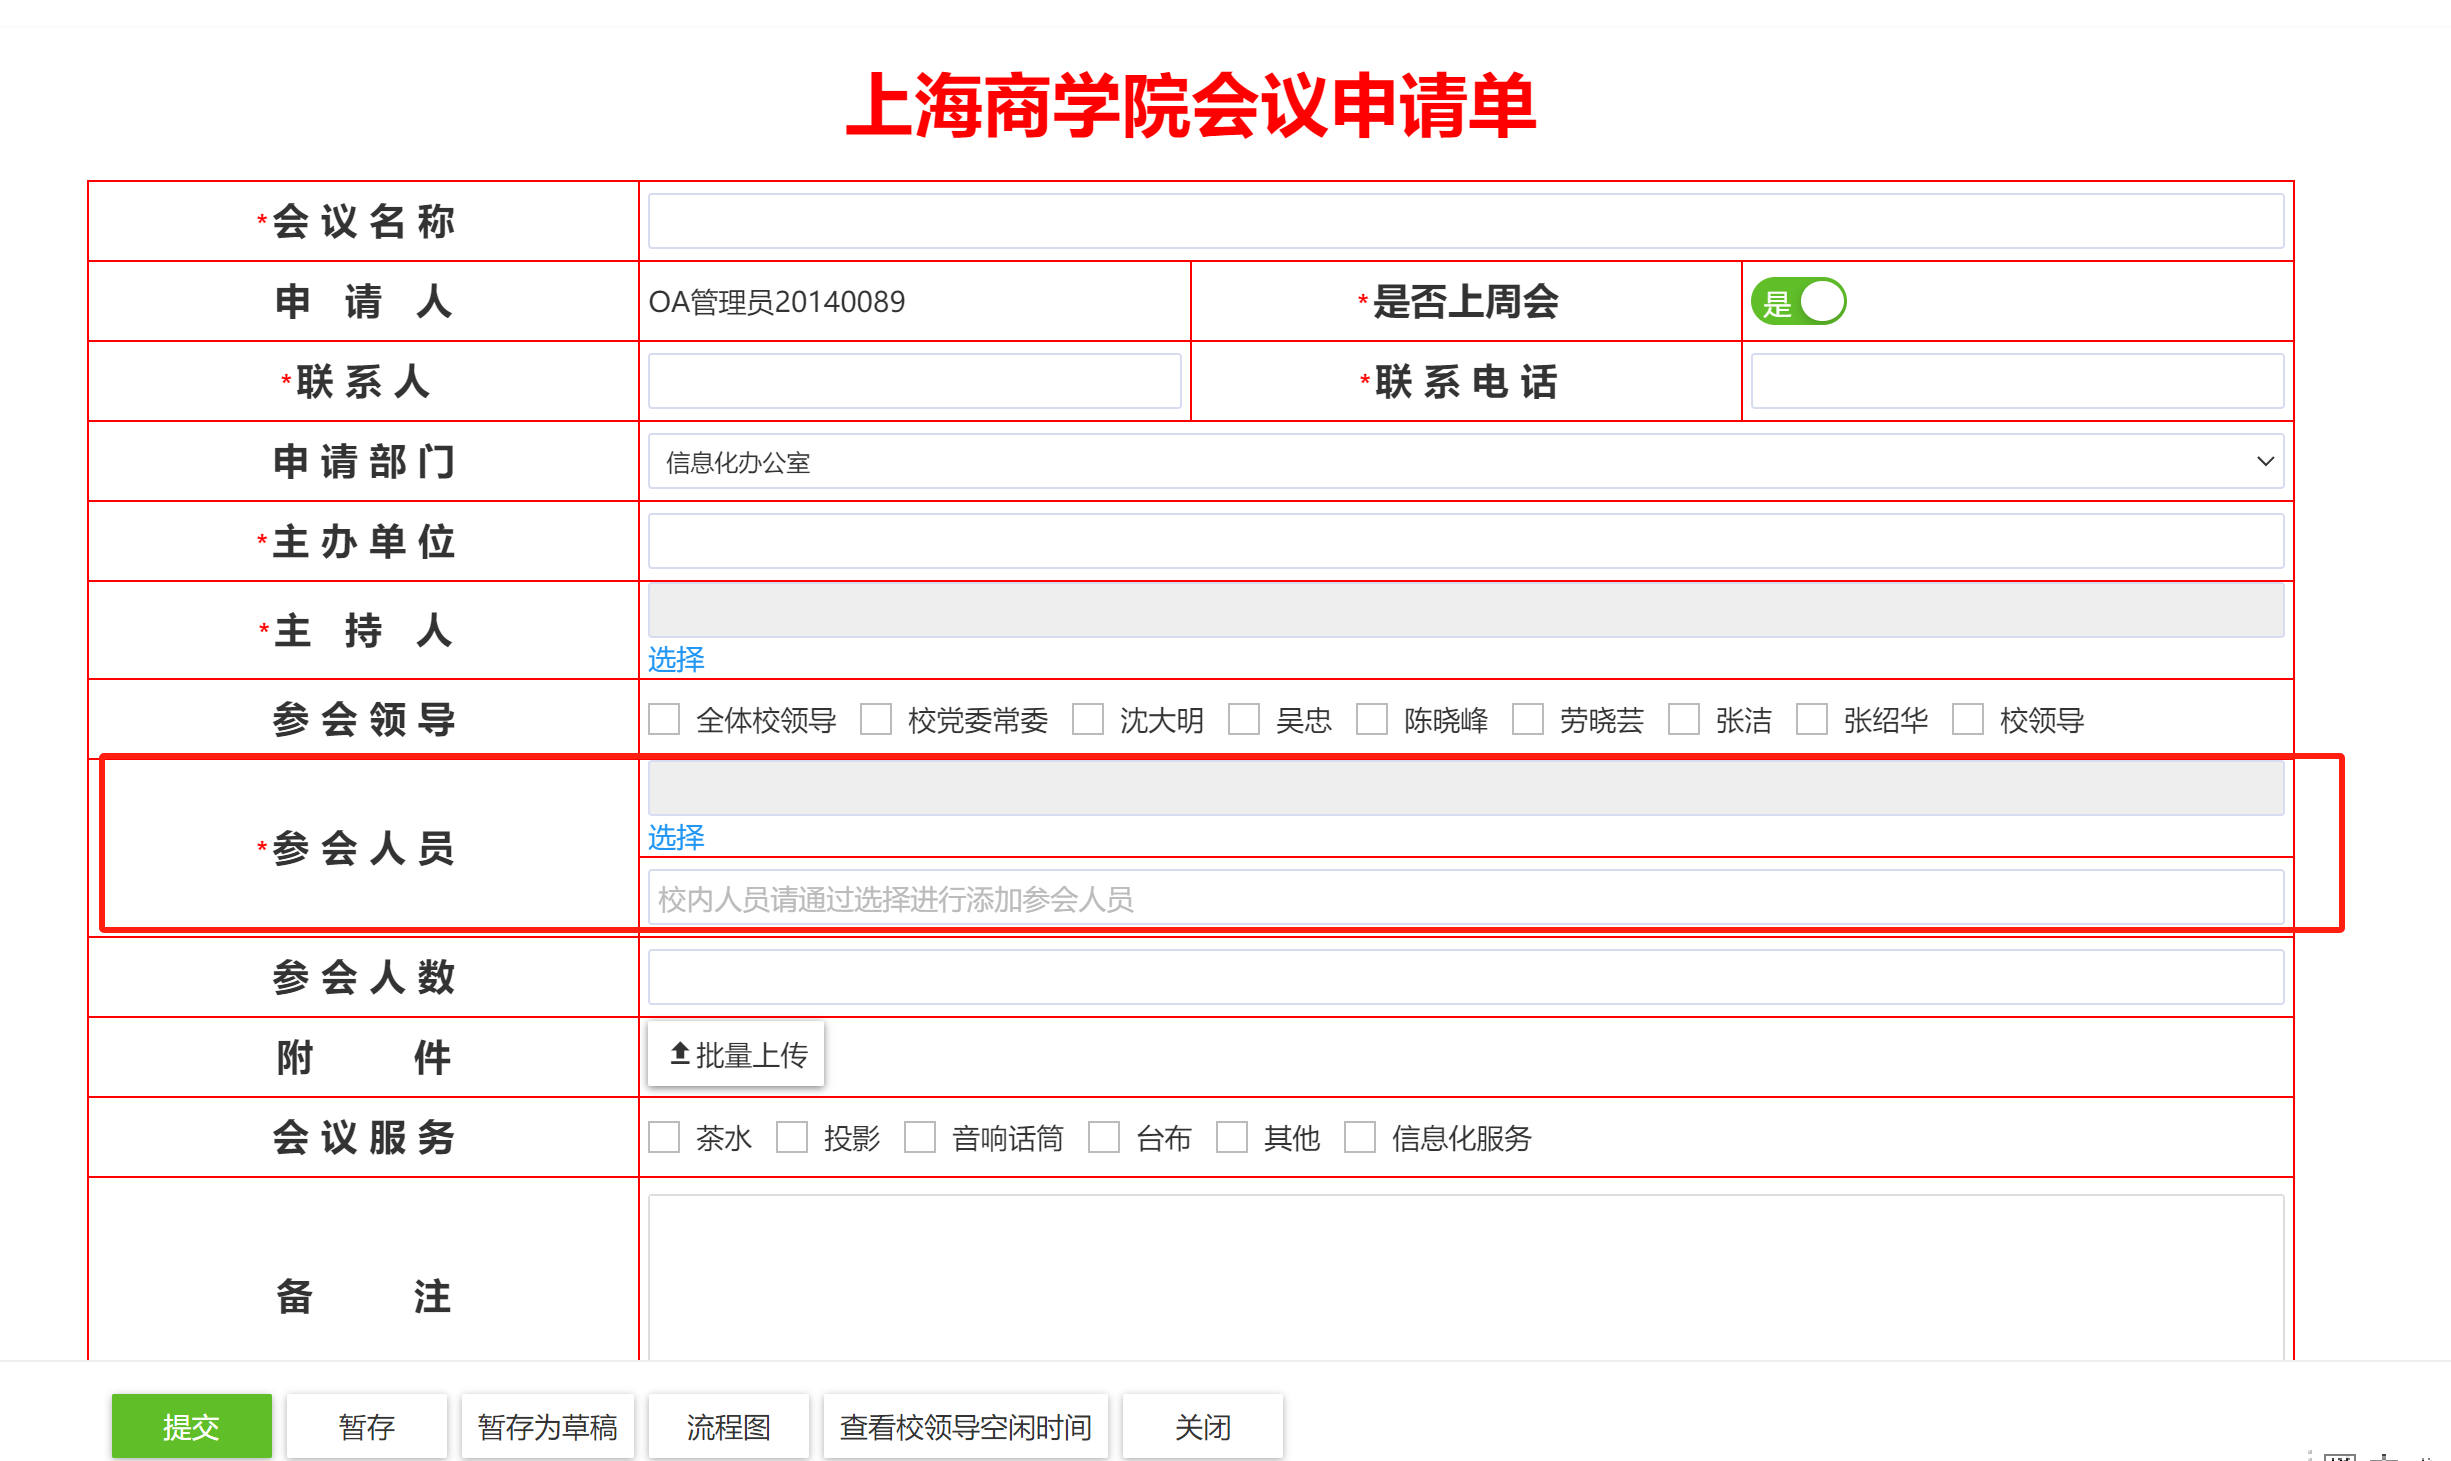
Task: Check the 全体校领导 checkbox
Action: (x=664, y=720)
